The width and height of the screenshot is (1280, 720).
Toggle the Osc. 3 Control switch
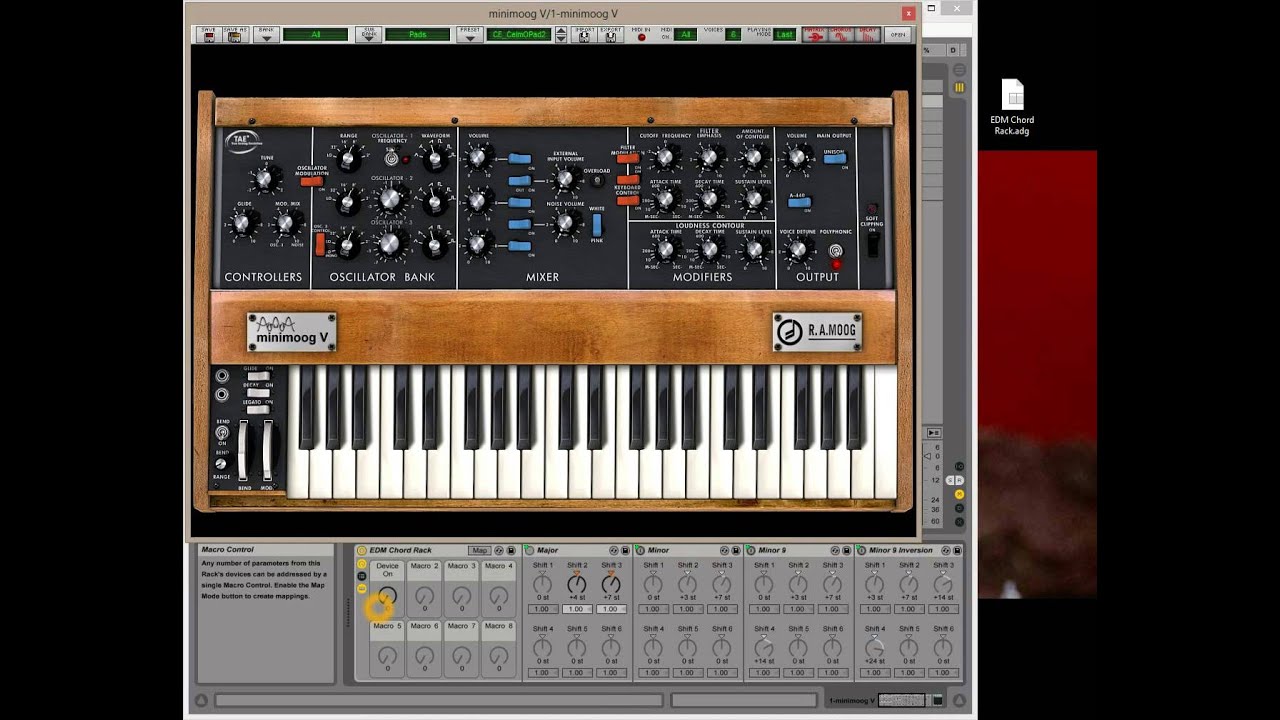coord(320,244)
